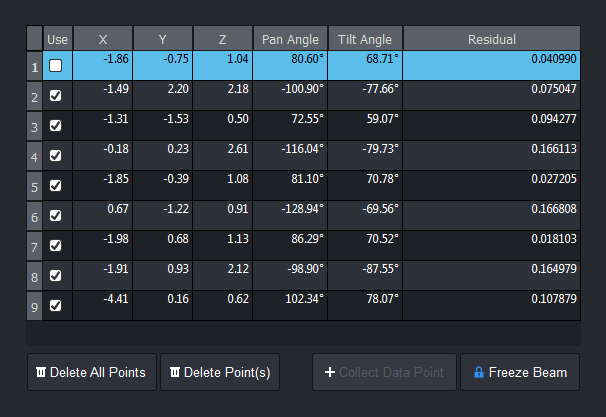The height and width of the screenshot is (417, 606).
Task: Click the Pan Angle column header
Action: pos(290,39)
